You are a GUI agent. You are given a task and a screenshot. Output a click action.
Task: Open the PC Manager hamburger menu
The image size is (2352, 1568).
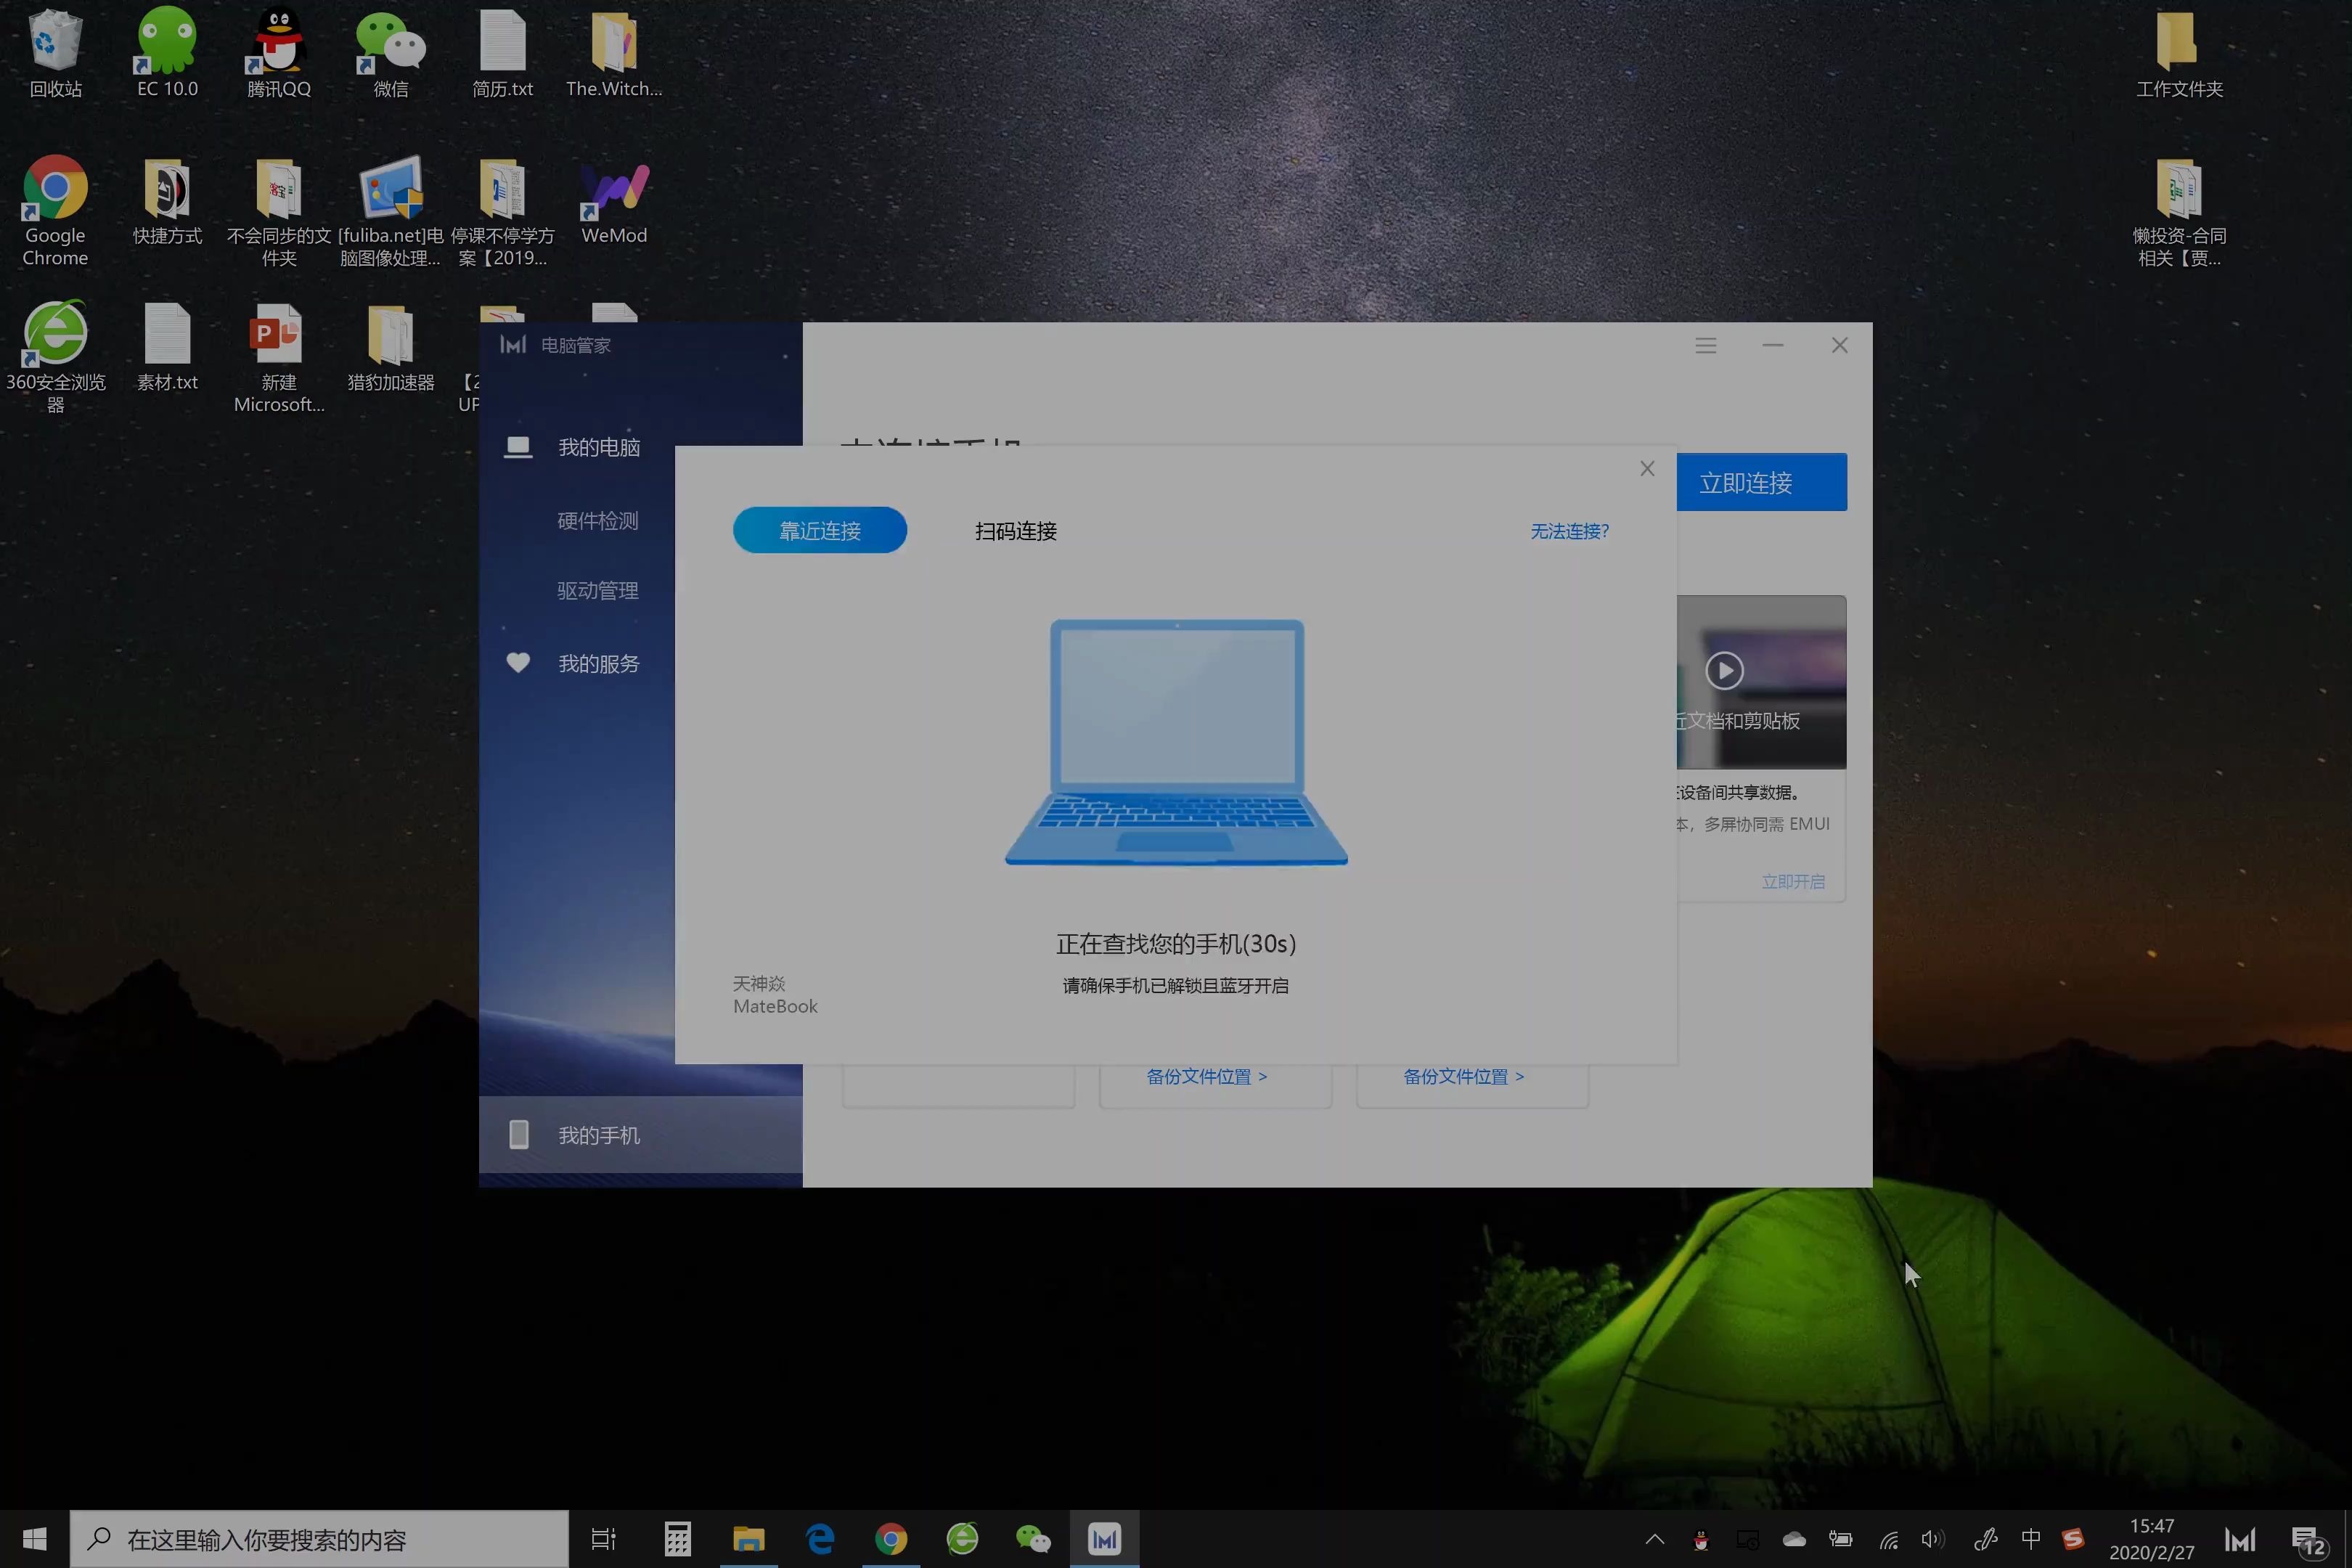pos(1706,344)
